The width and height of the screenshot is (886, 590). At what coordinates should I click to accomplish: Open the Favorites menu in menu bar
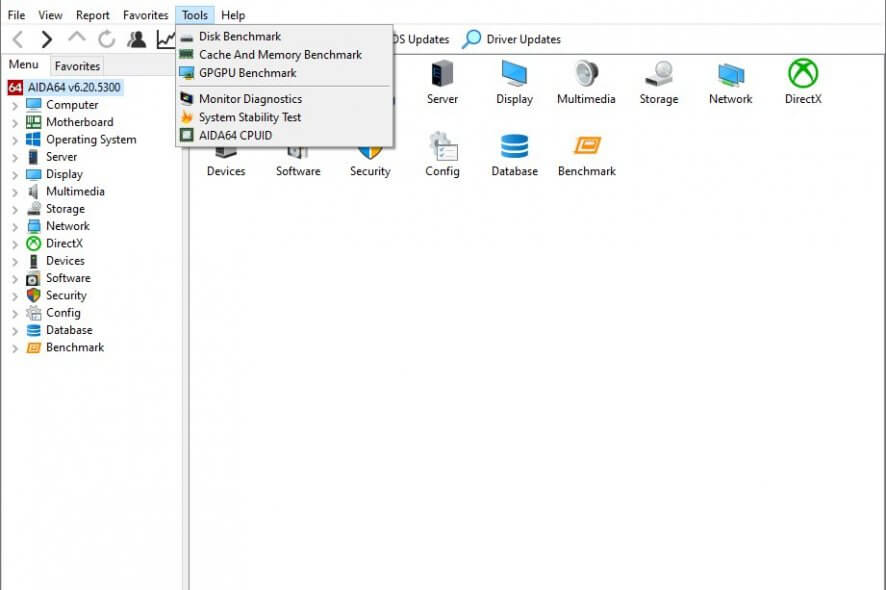pyautogui.click(x=146, y=15)
